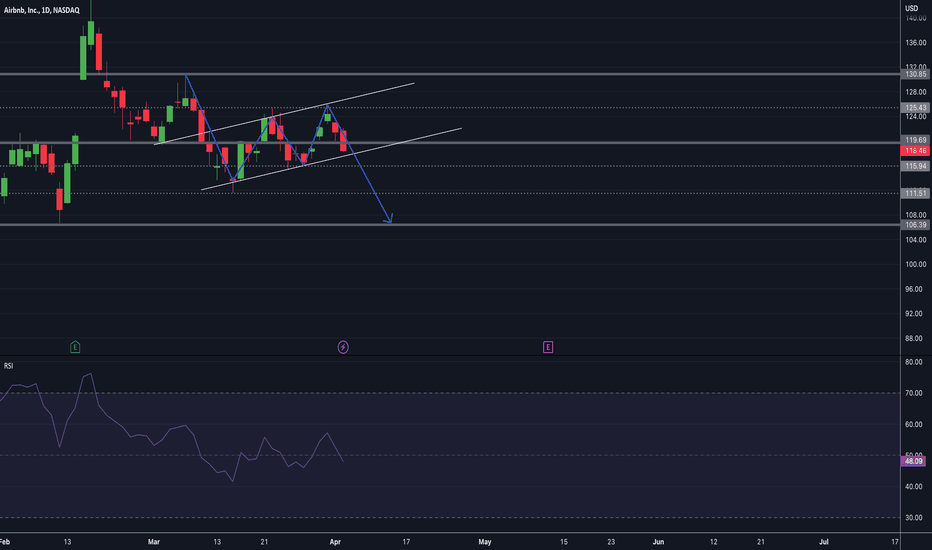Click the Mar date label on time axis
932x550 pixels.
coord(154,542)
